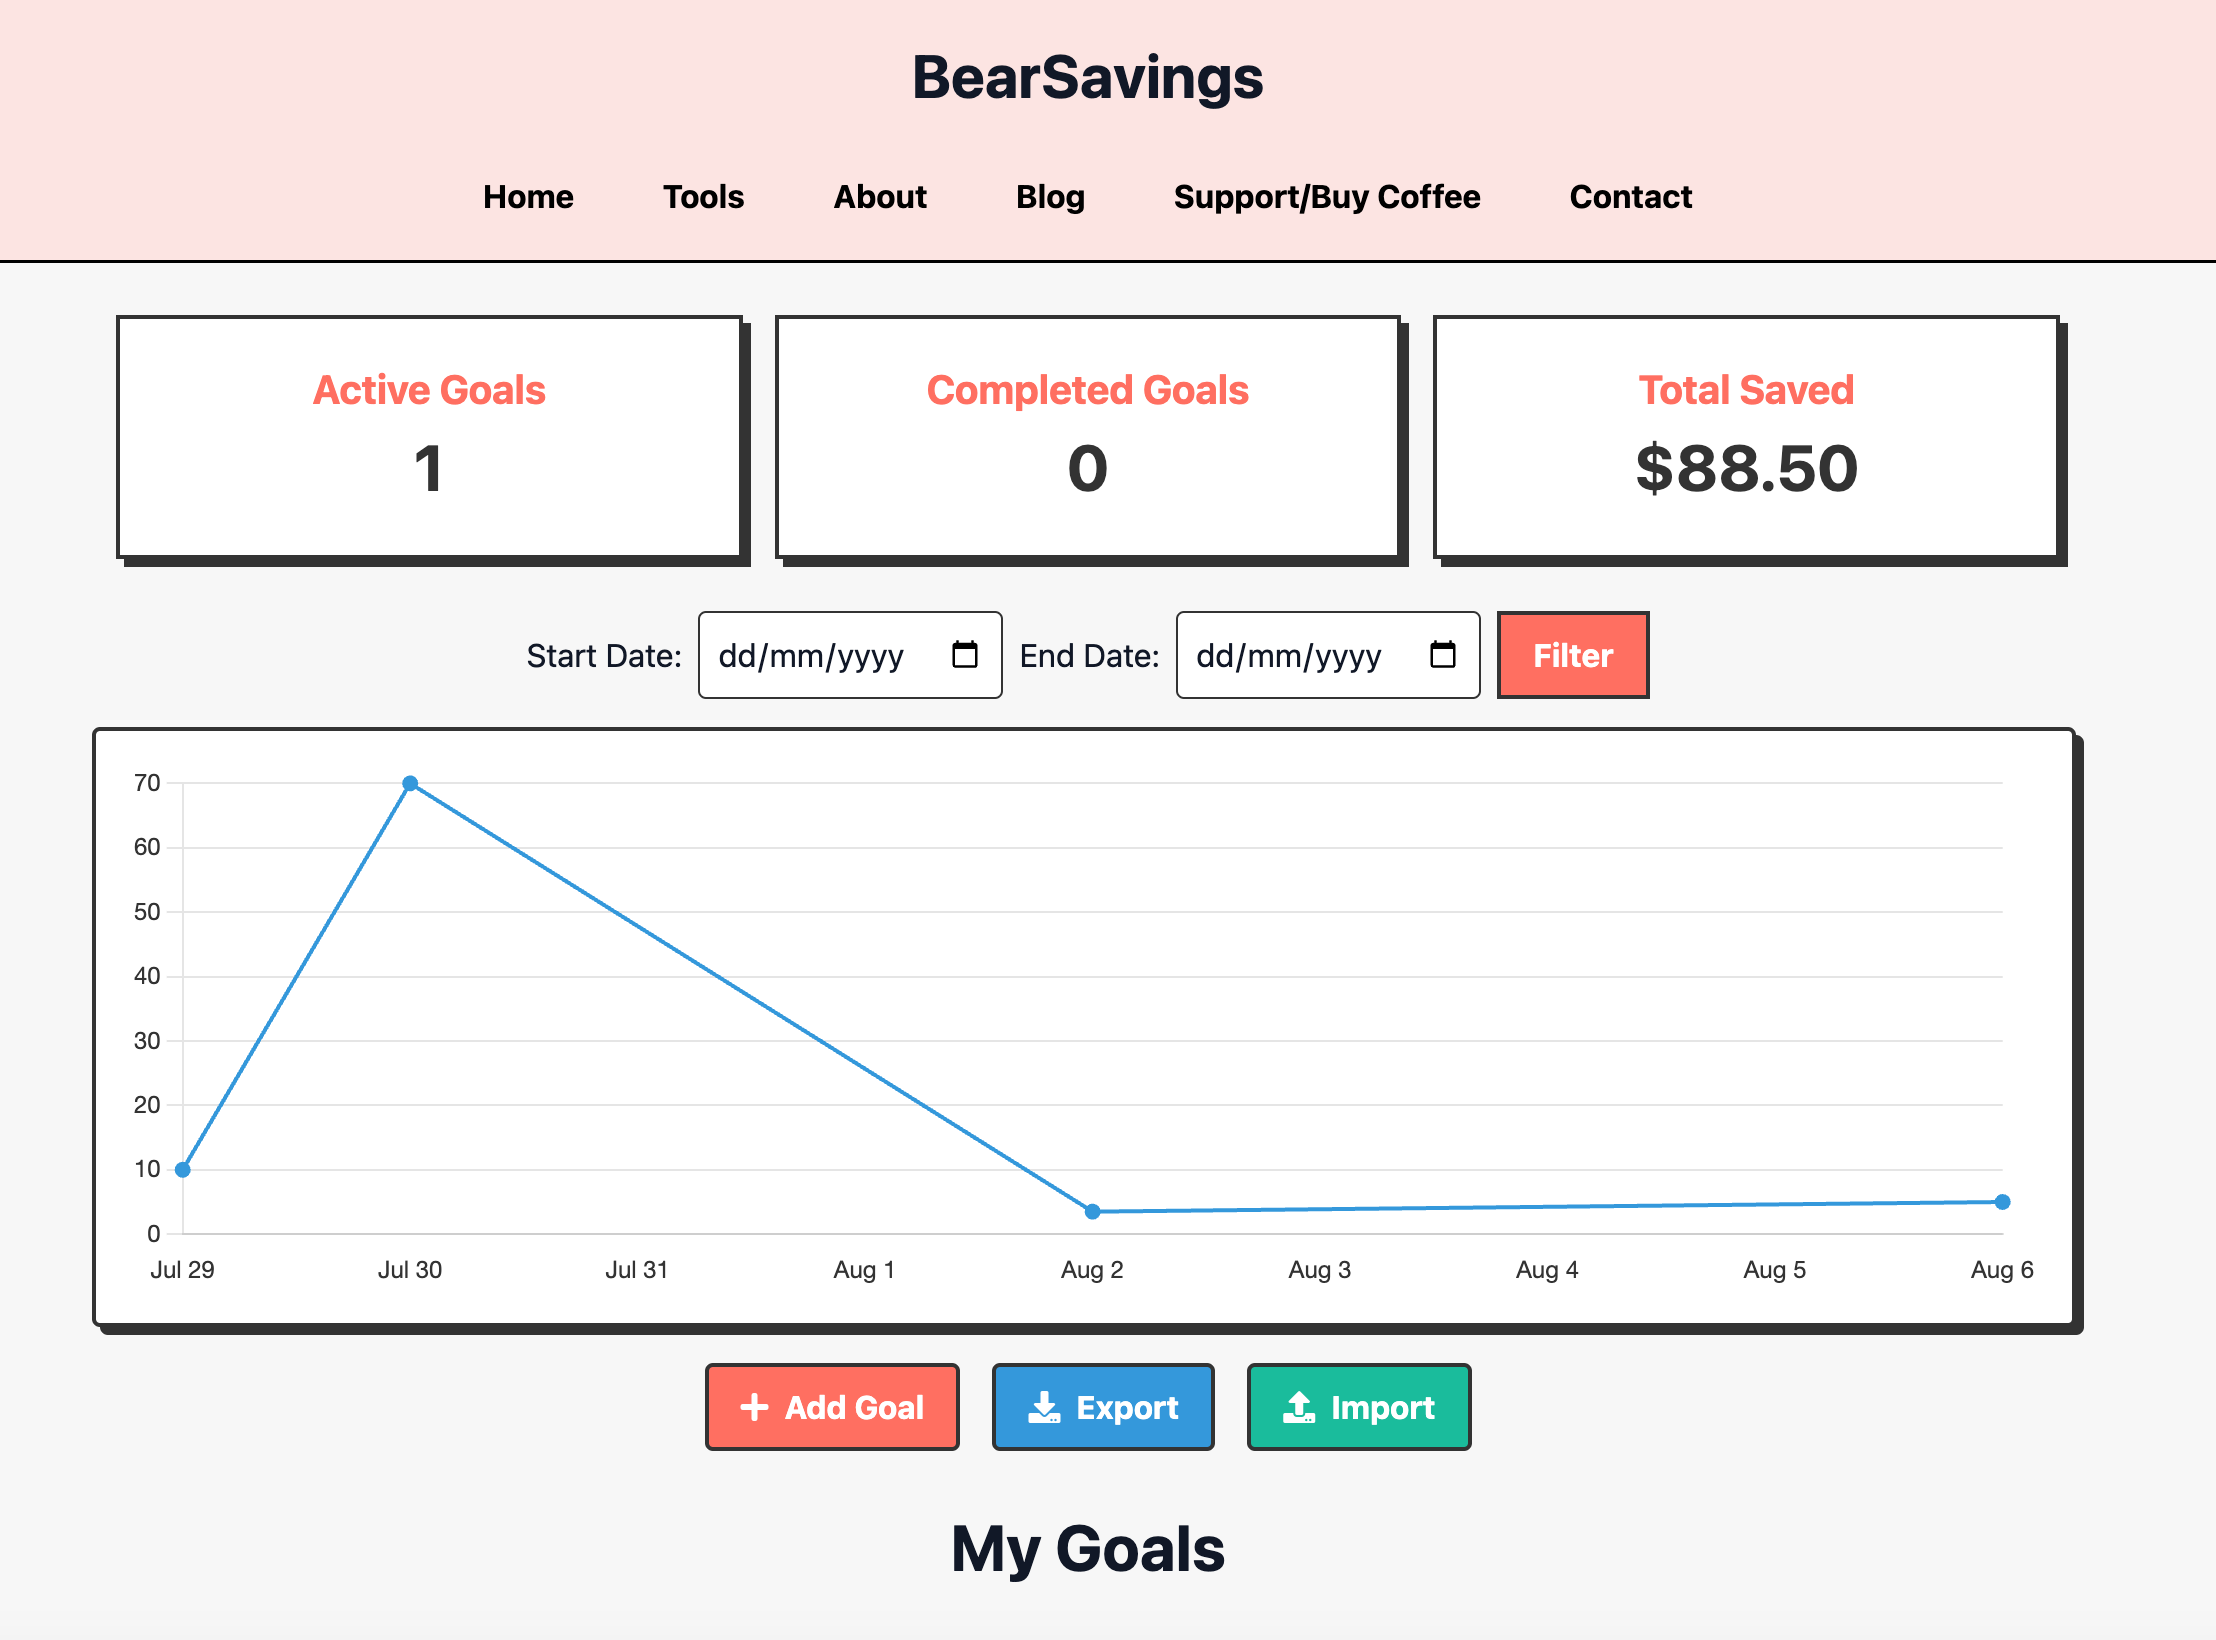The image size is (2216, 1640).
Task: Select the Jul 30 data point on chart
Action: (410, 783)
